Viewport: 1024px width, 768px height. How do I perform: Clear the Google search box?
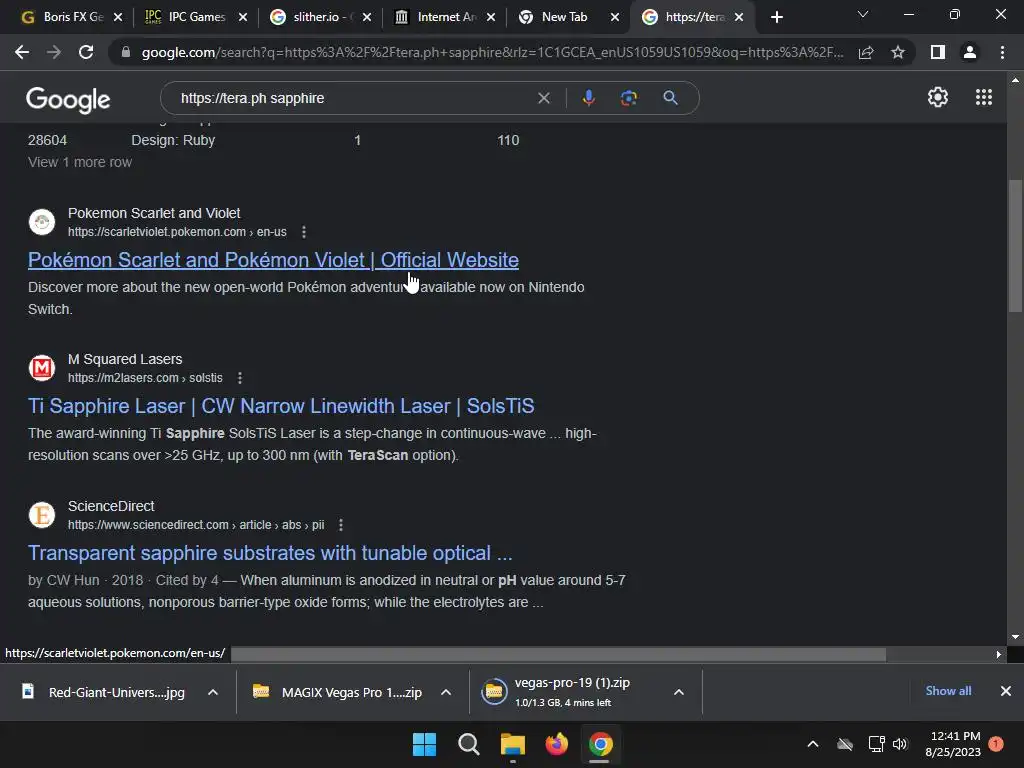[543, 98]
